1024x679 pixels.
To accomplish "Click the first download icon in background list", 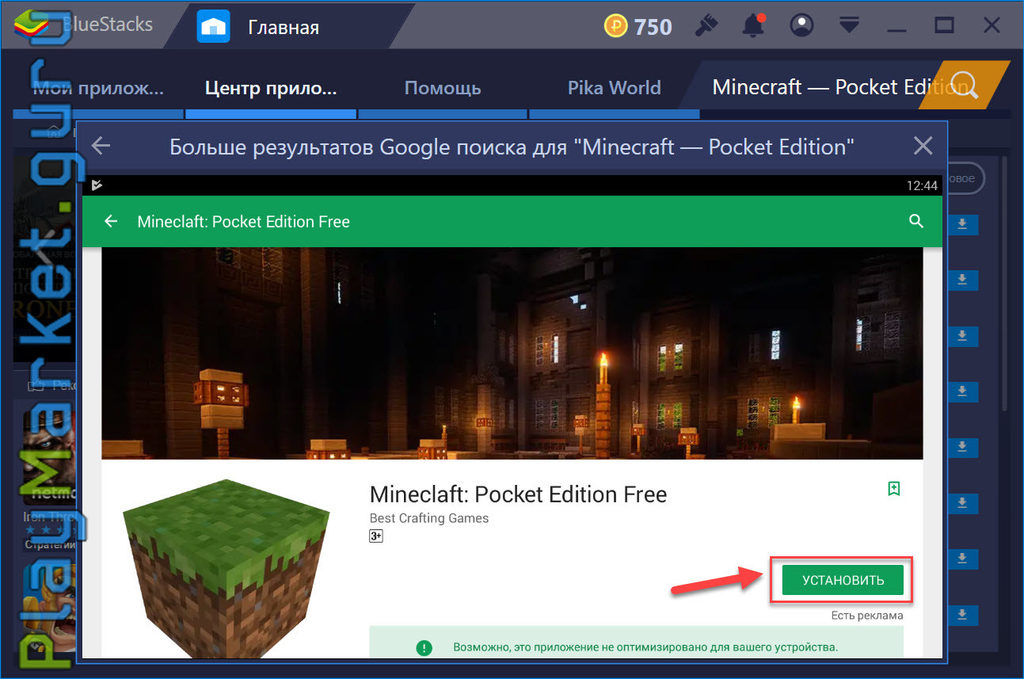I will click(962, 225).
